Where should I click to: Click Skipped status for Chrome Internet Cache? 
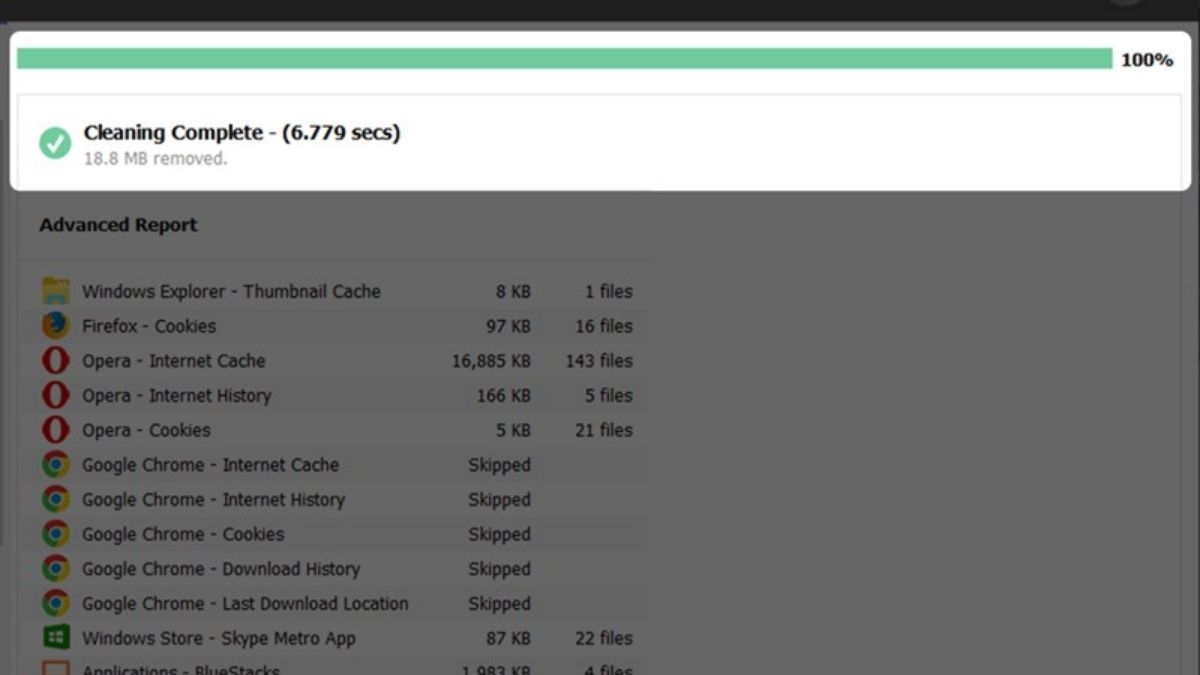pos(499,465)
